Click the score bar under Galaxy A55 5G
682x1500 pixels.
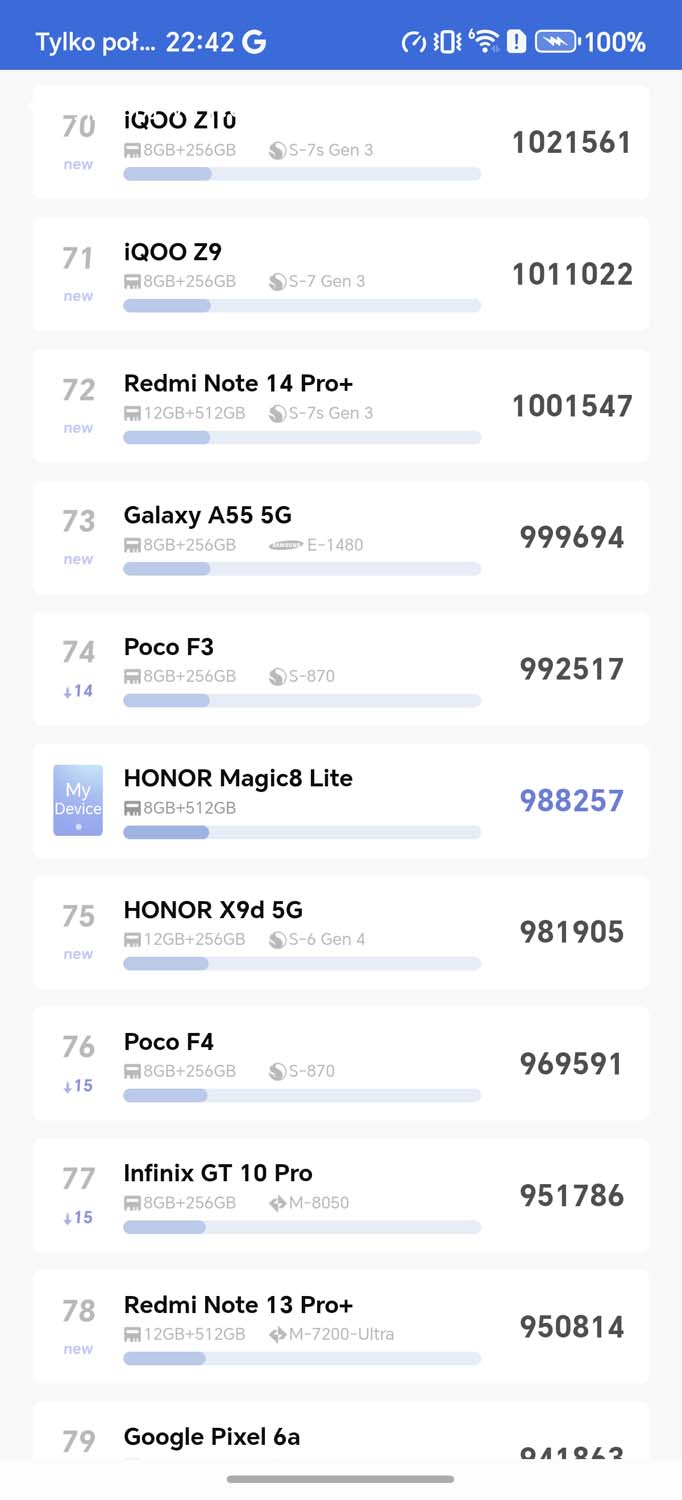tap(301, 569)
